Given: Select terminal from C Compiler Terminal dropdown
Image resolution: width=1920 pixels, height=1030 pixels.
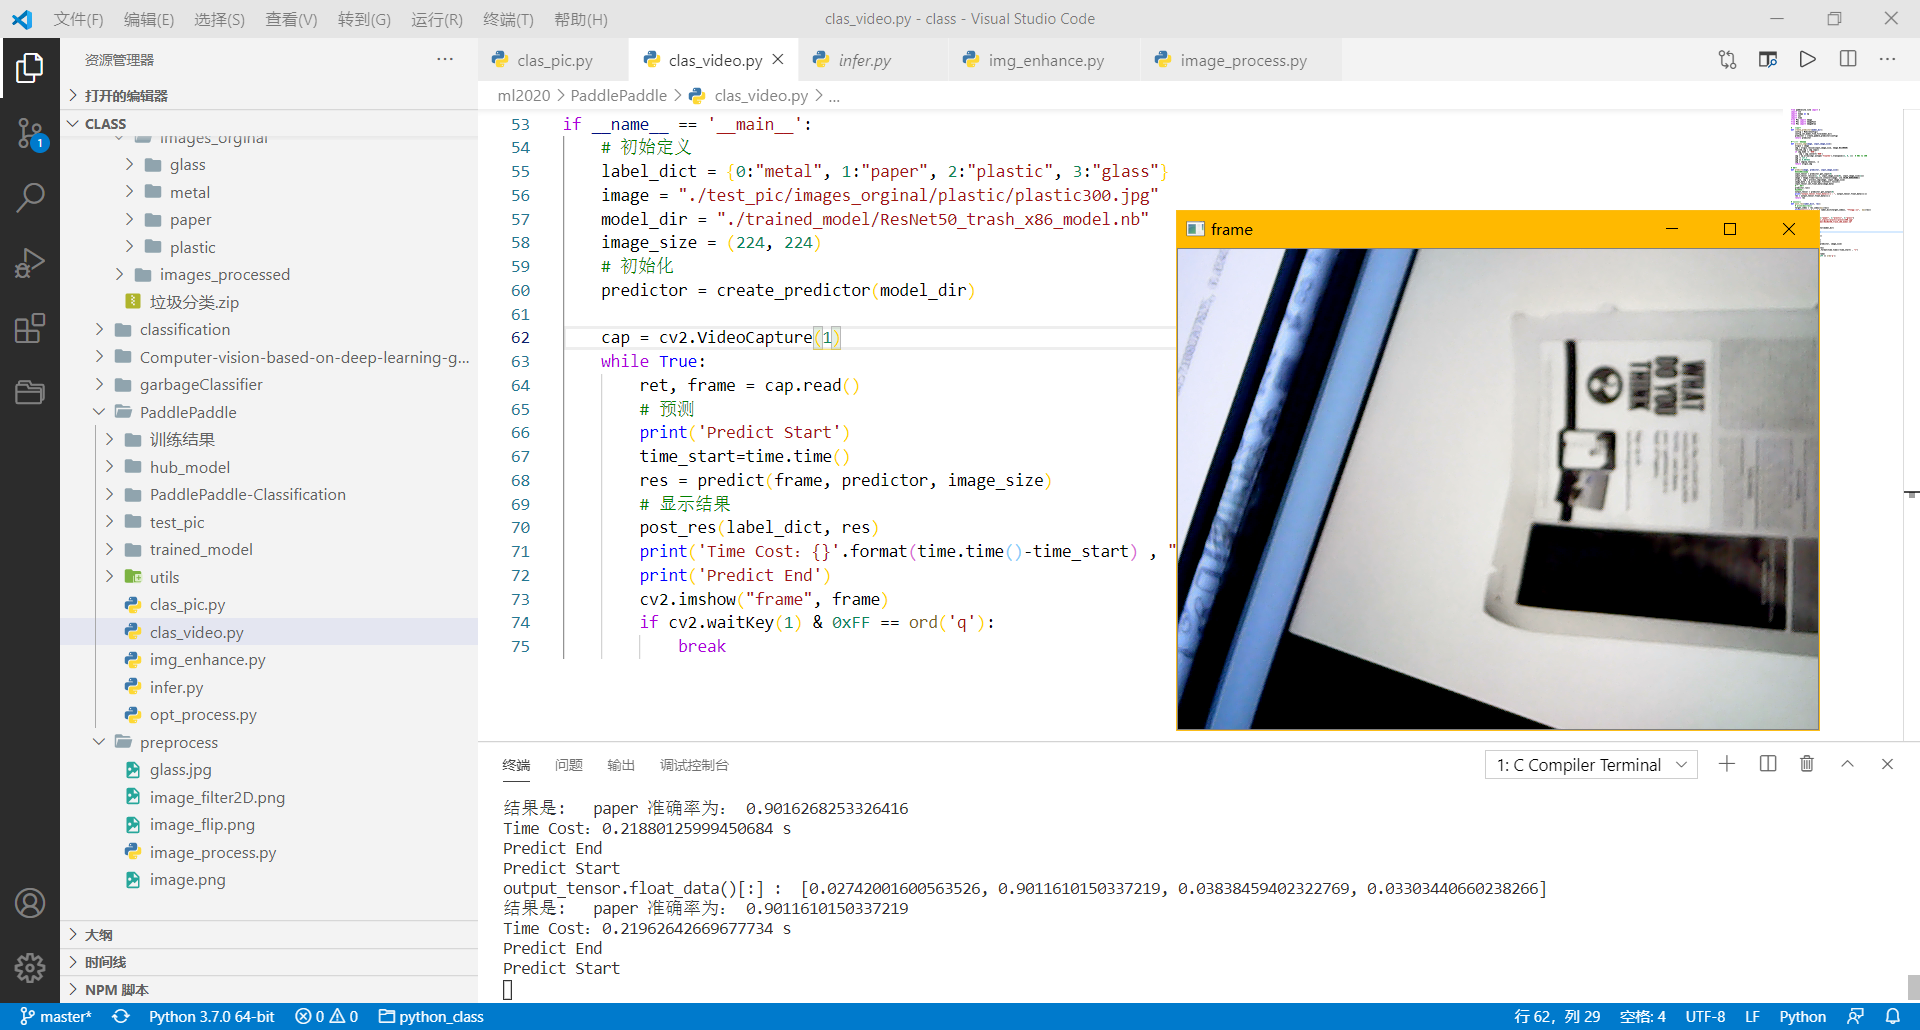Looking at the screenshot, I should coord(1591,765).
